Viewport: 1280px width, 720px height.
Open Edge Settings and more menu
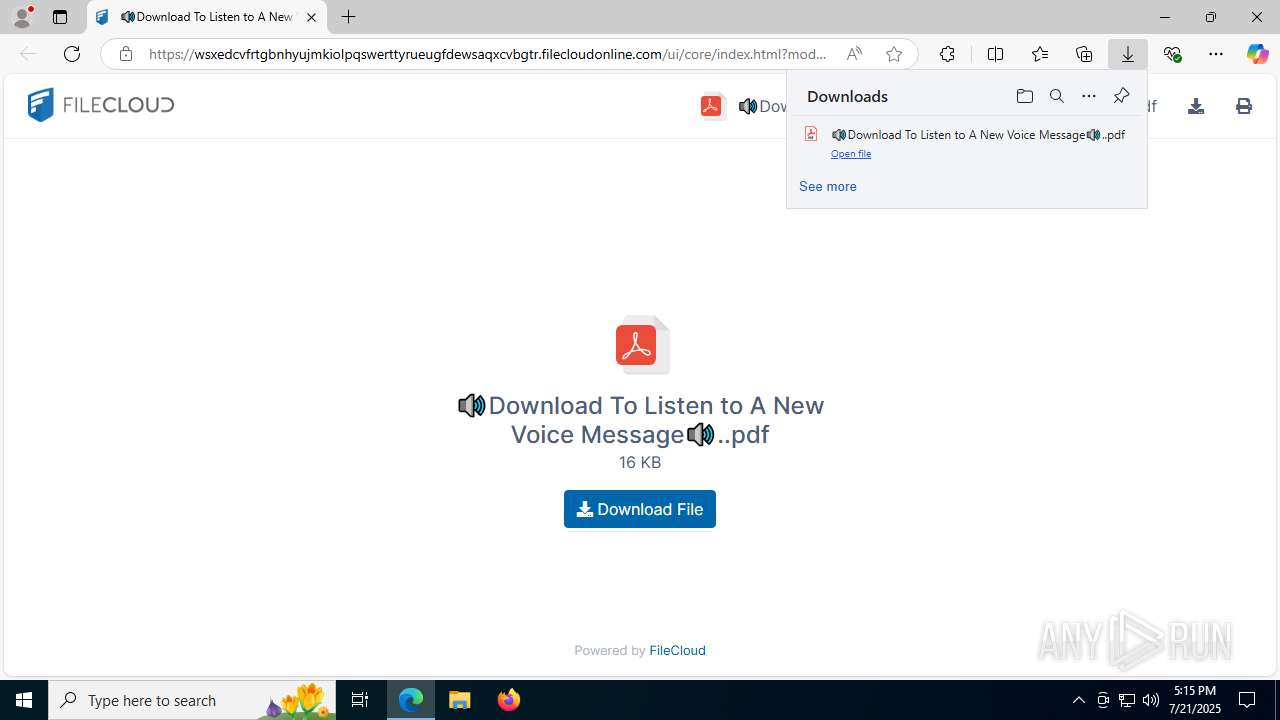(x=1216, y=54)
